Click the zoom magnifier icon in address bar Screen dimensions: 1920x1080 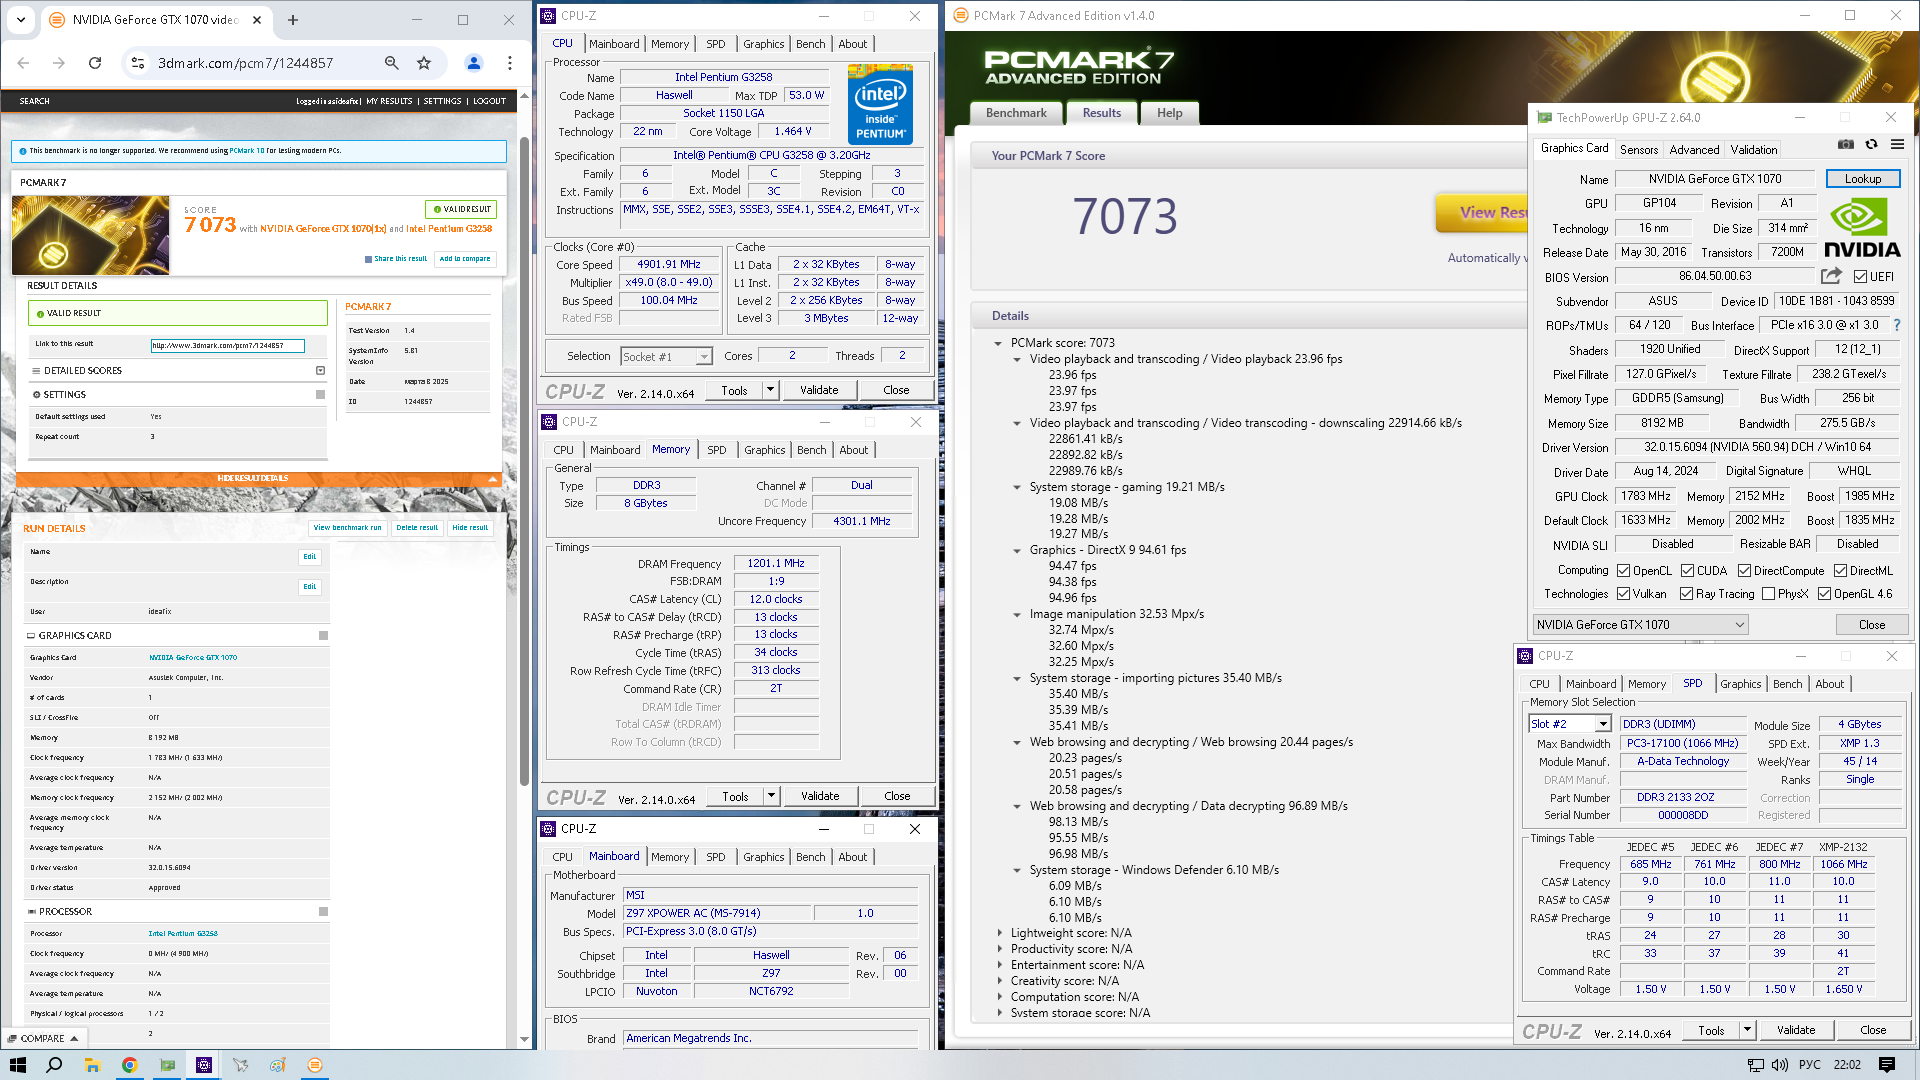[392, 63]
